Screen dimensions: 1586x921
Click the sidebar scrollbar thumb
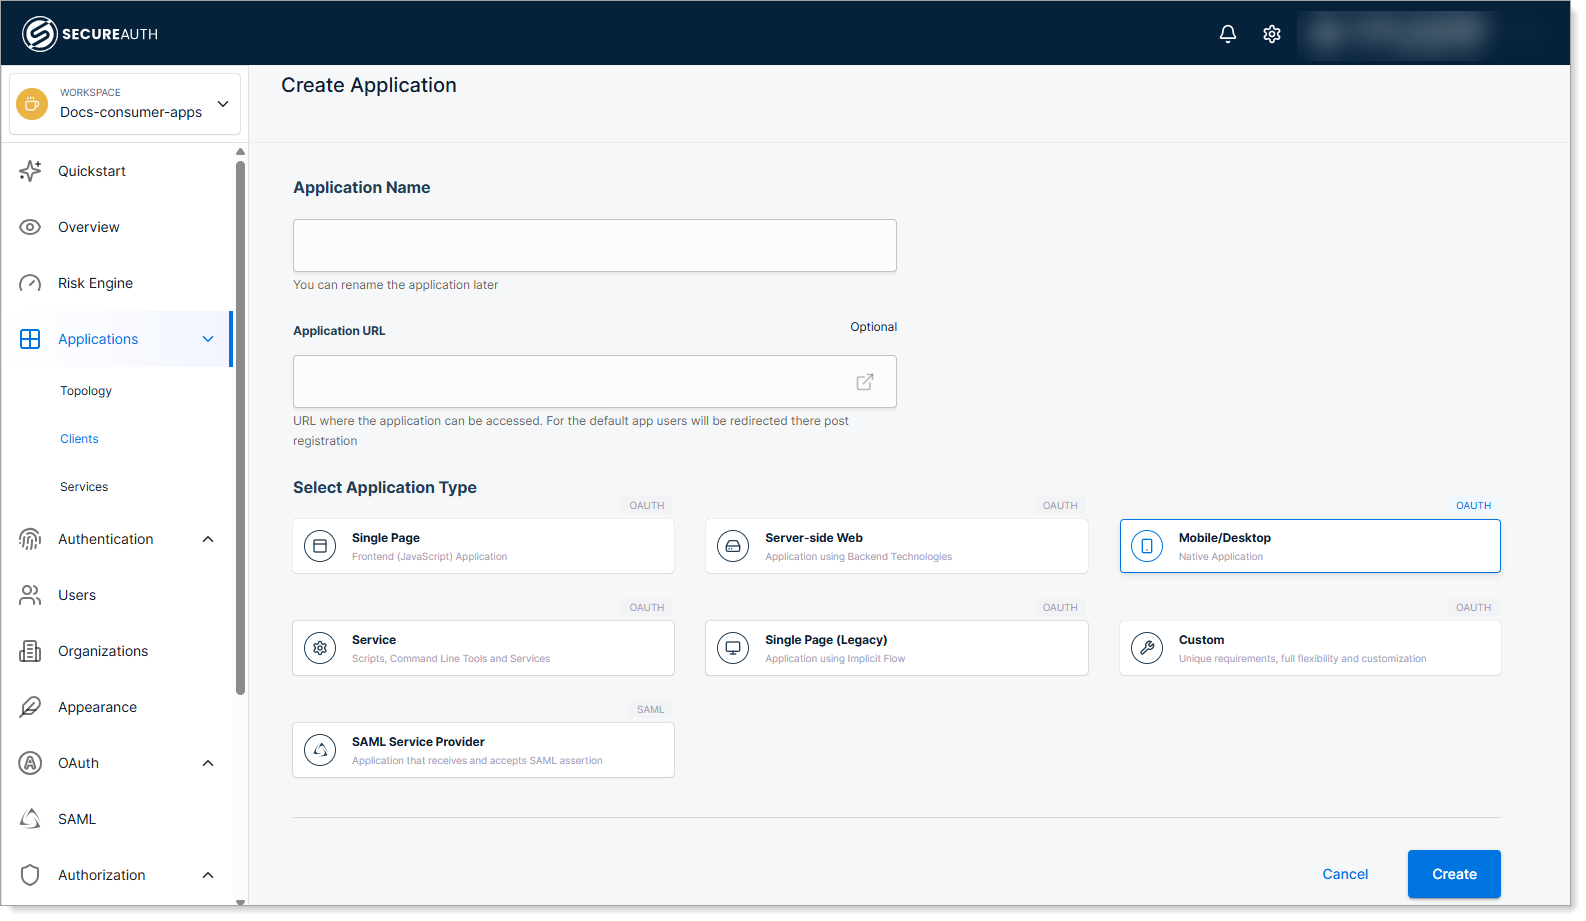[x=240, y=427]
